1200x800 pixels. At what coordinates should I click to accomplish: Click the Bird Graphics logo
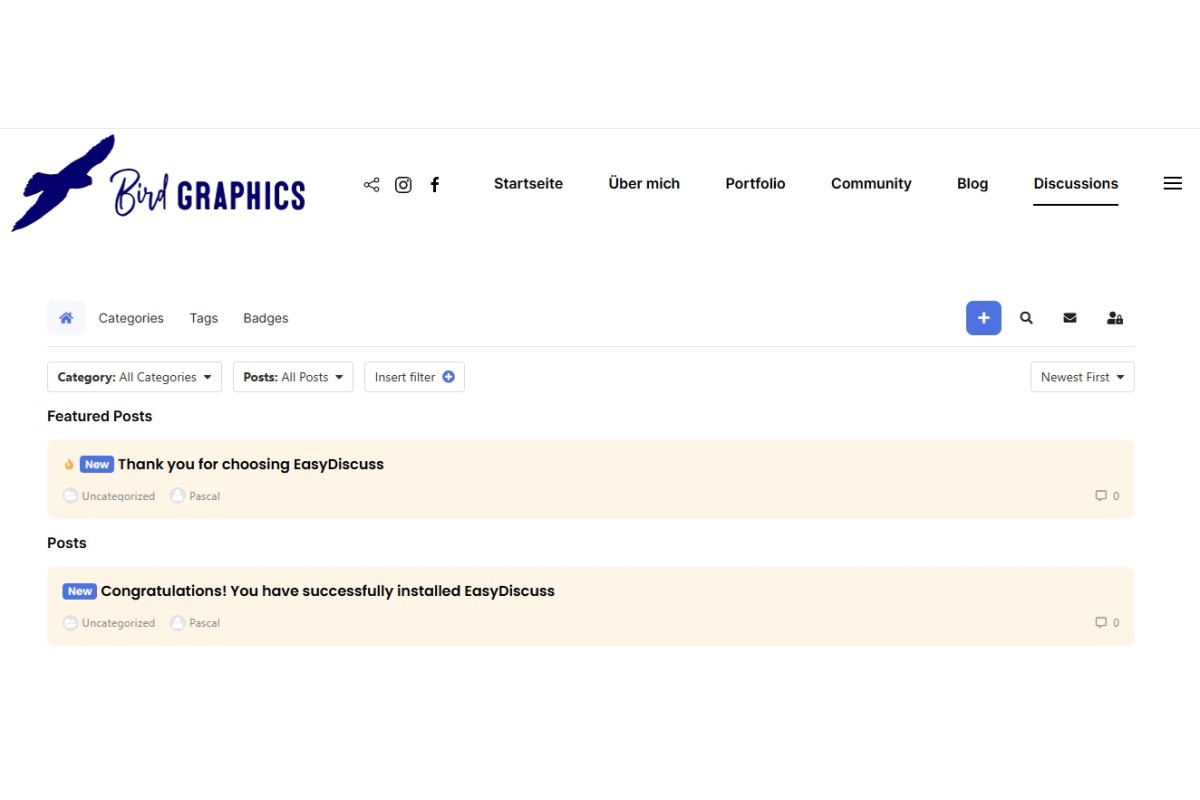pyautogui.click(x=160, y=185)
